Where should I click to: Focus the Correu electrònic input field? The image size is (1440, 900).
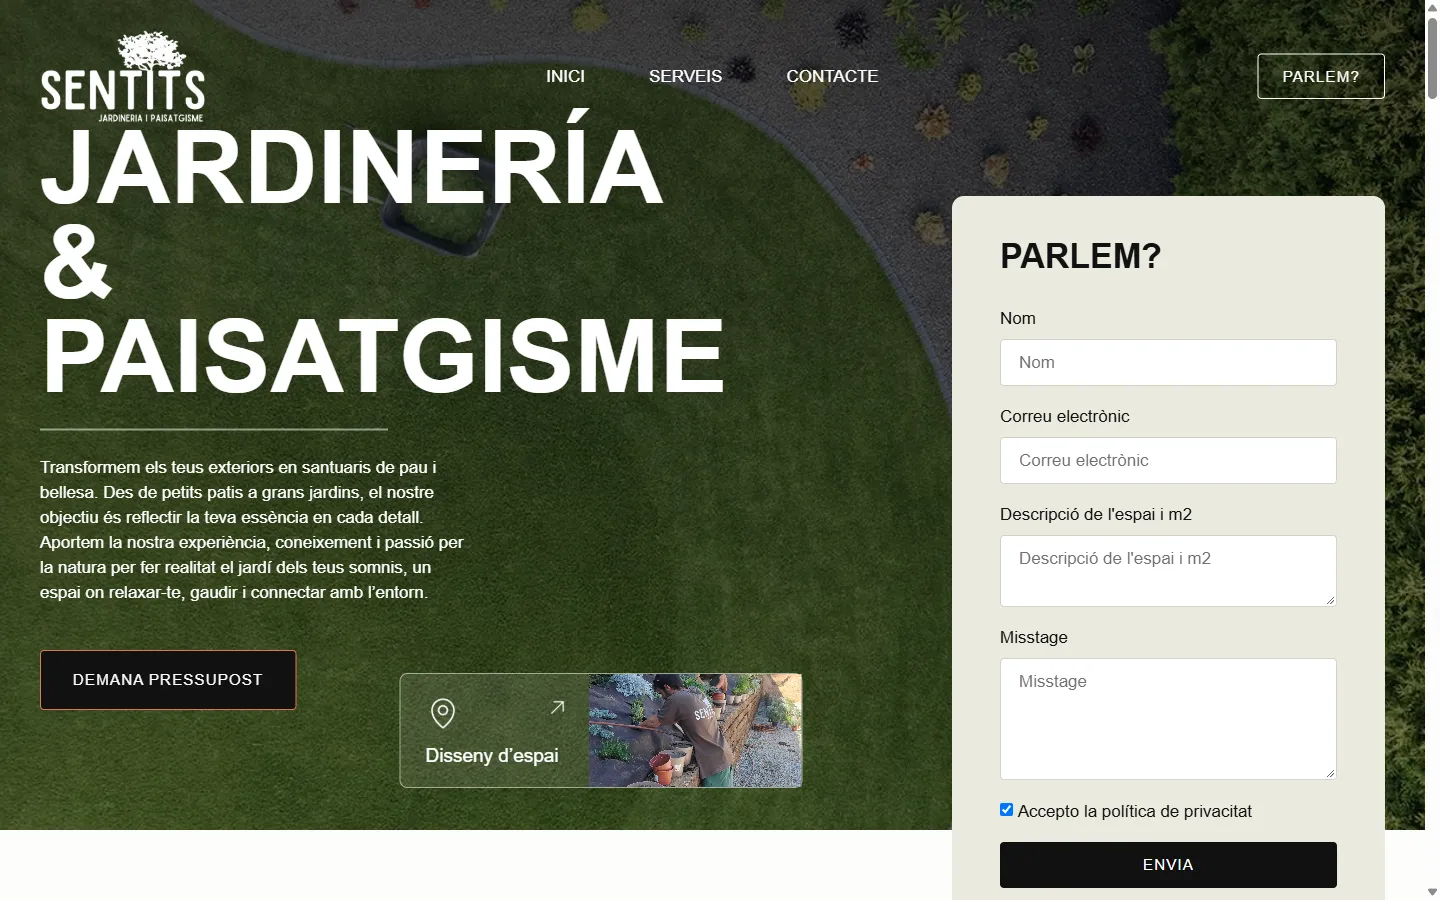(1168, 460)
